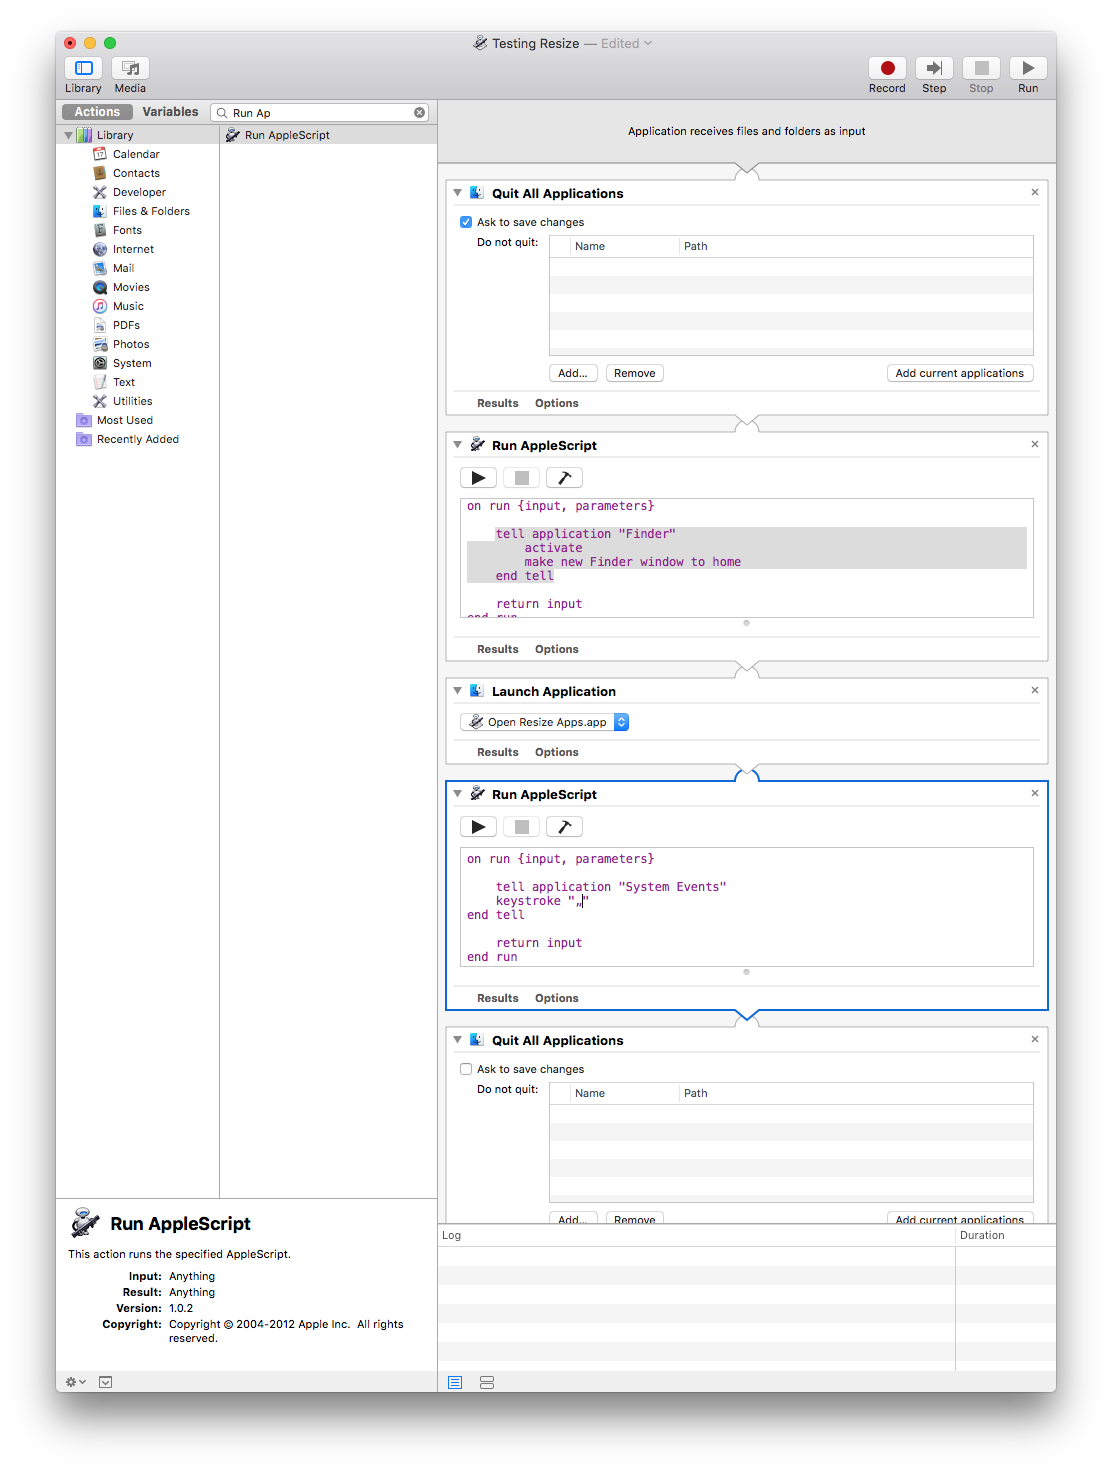Sort log by Duration column header
The width and height of the screenshot is (1112, 1472).
click(x=1006, y=1235)
